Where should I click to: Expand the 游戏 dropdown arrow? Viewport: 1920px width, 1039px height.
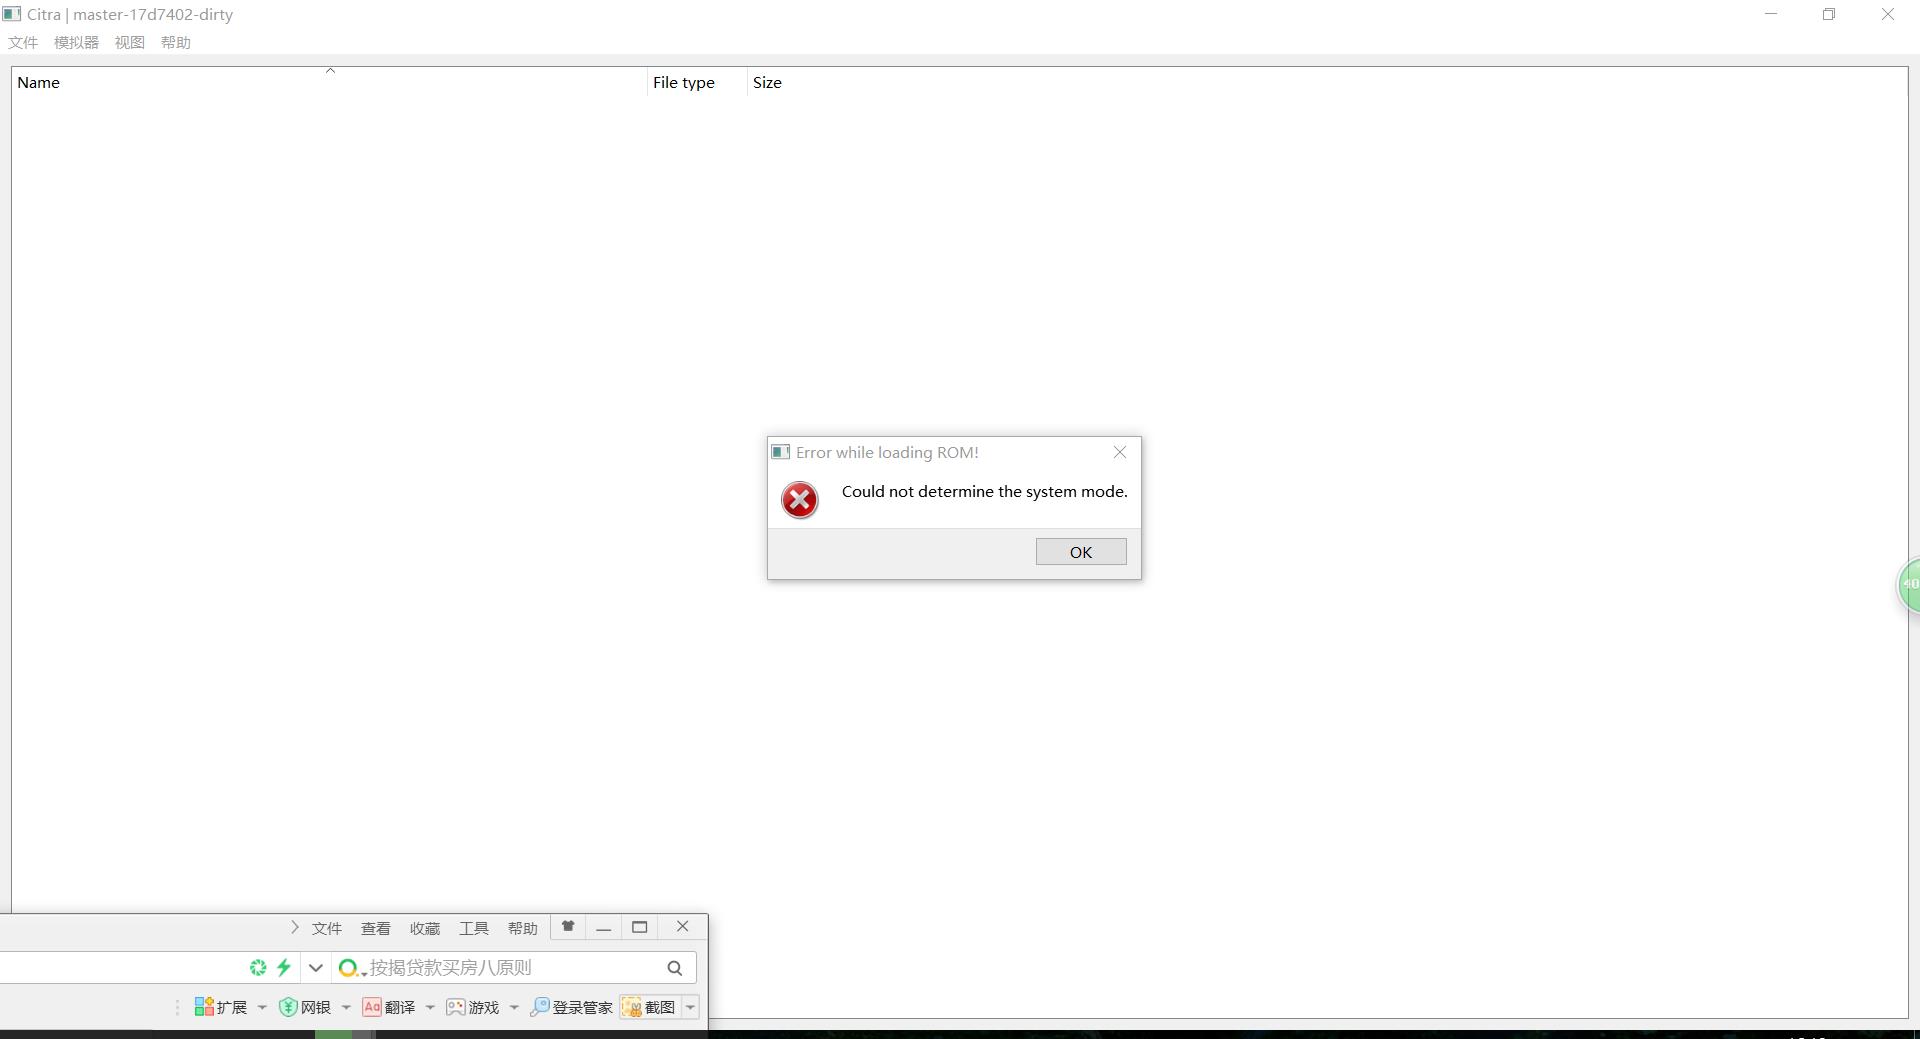click(514, 1007)
